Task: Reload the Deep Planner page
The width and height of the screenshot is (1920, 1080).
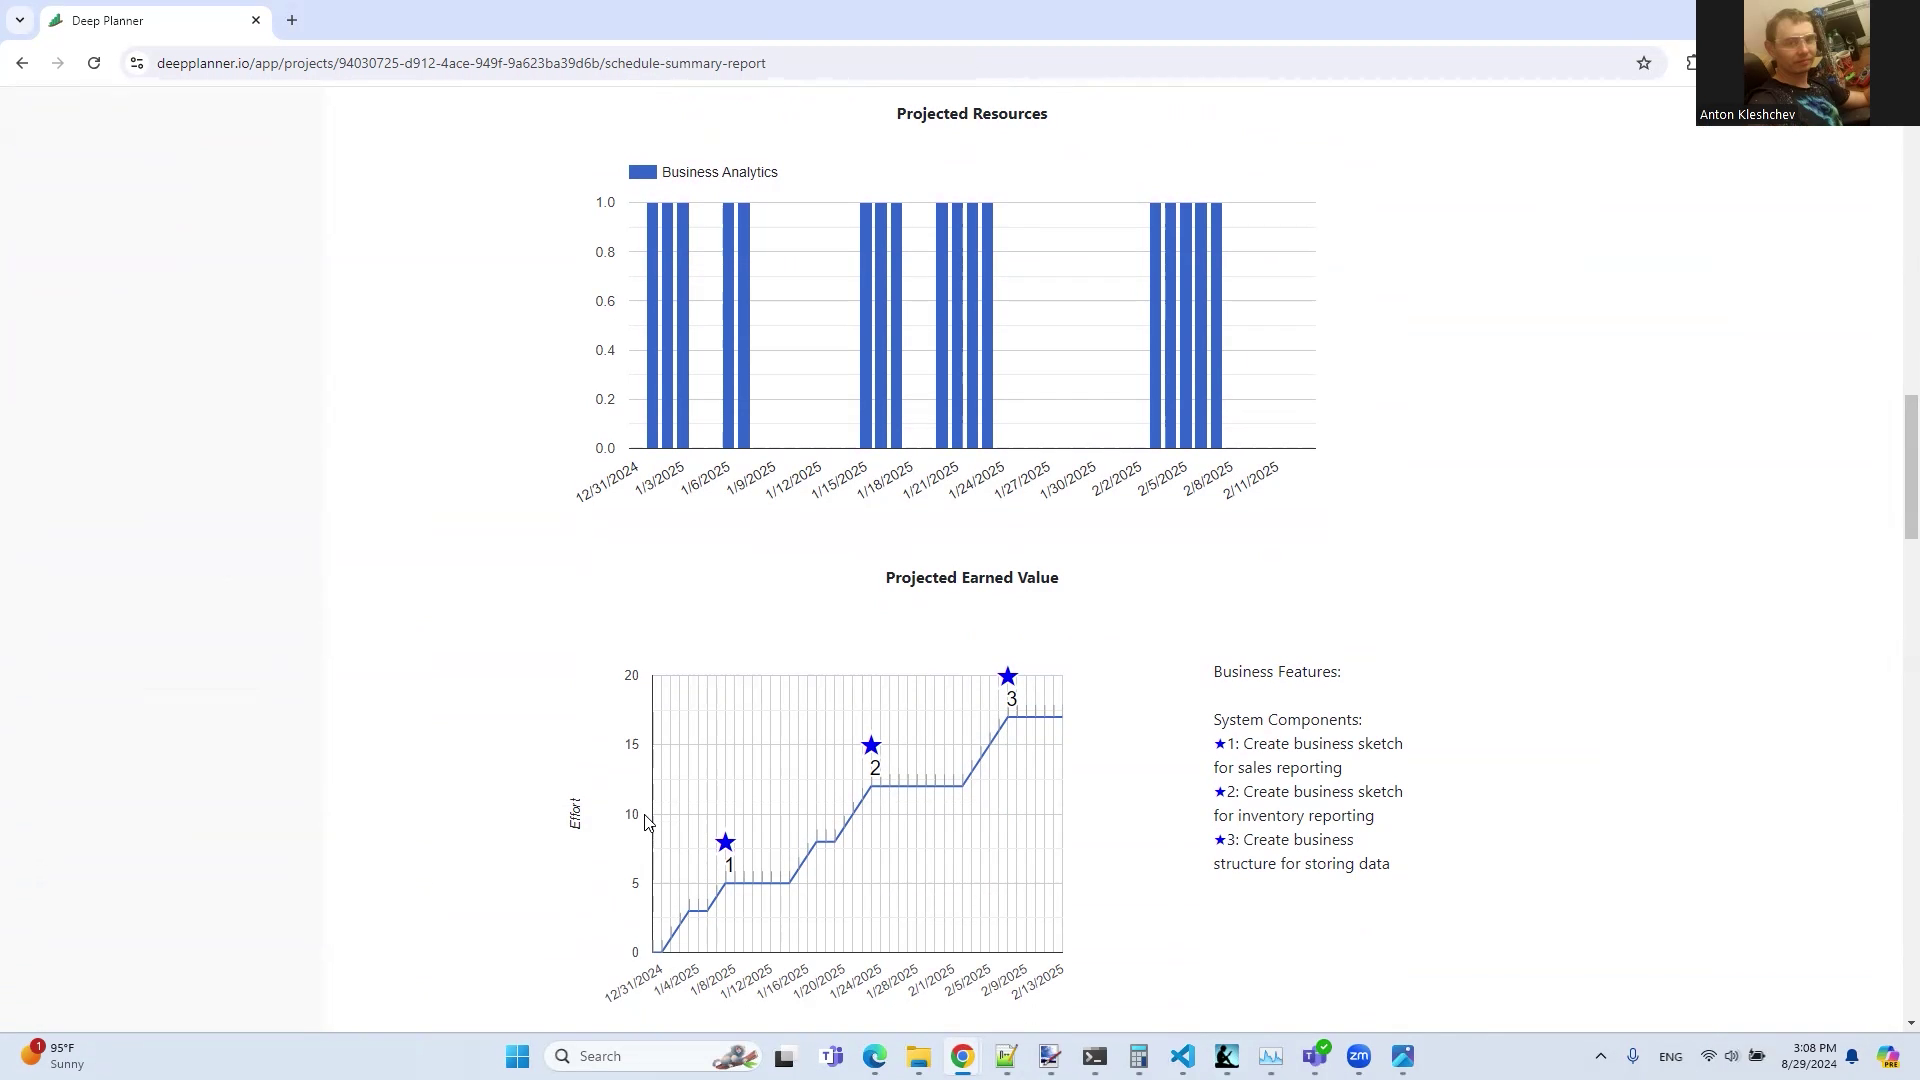Action: [94, 63]
